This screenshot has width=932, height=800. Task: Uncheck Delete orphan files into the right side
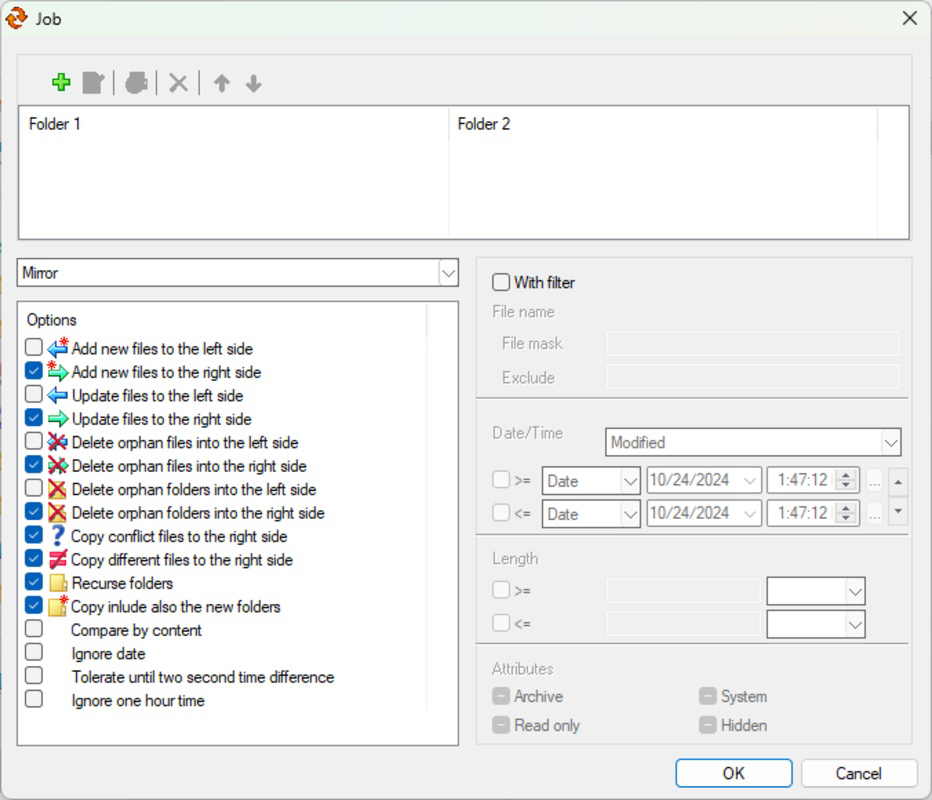34,465
